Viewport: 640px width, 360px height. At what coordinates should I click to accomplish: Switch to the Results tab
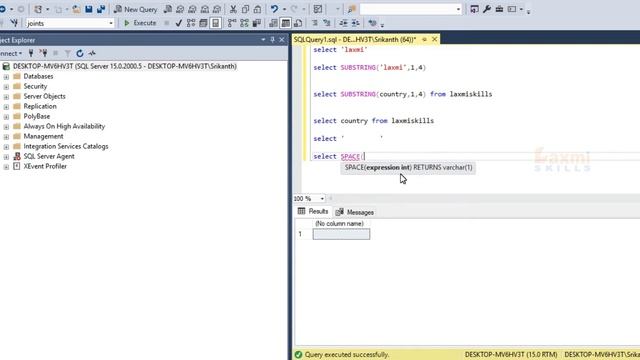(313, 211)
